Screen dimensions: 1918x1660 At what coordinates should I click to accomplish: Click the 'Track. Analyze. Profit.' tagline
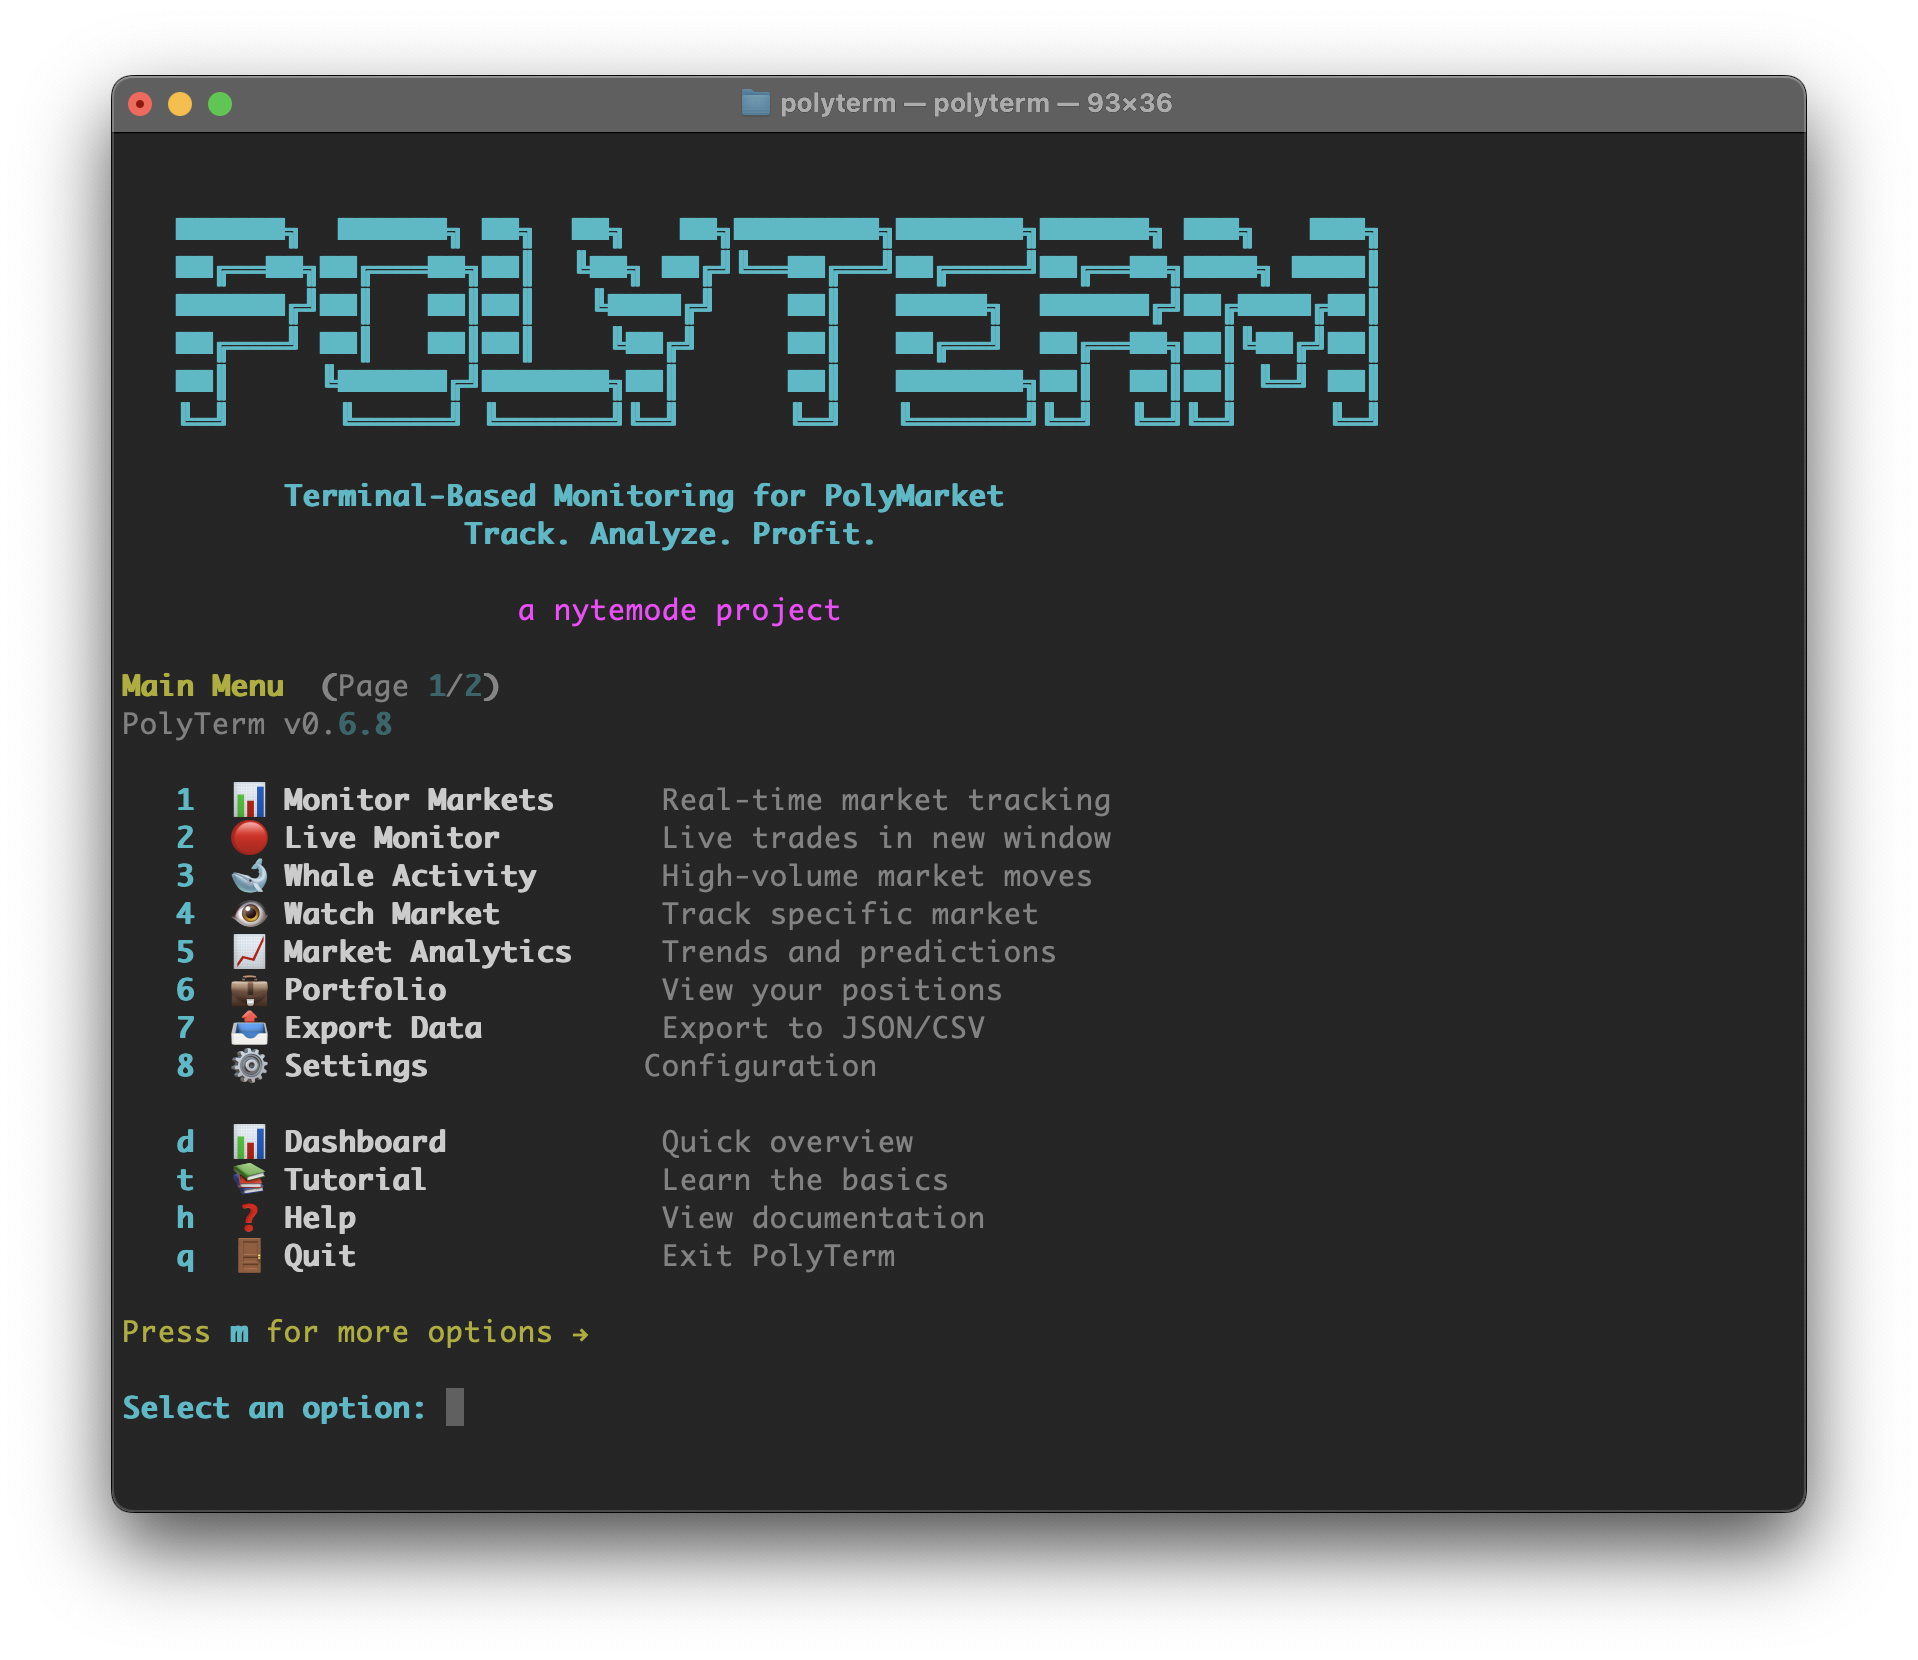click(x=670, y=534)
